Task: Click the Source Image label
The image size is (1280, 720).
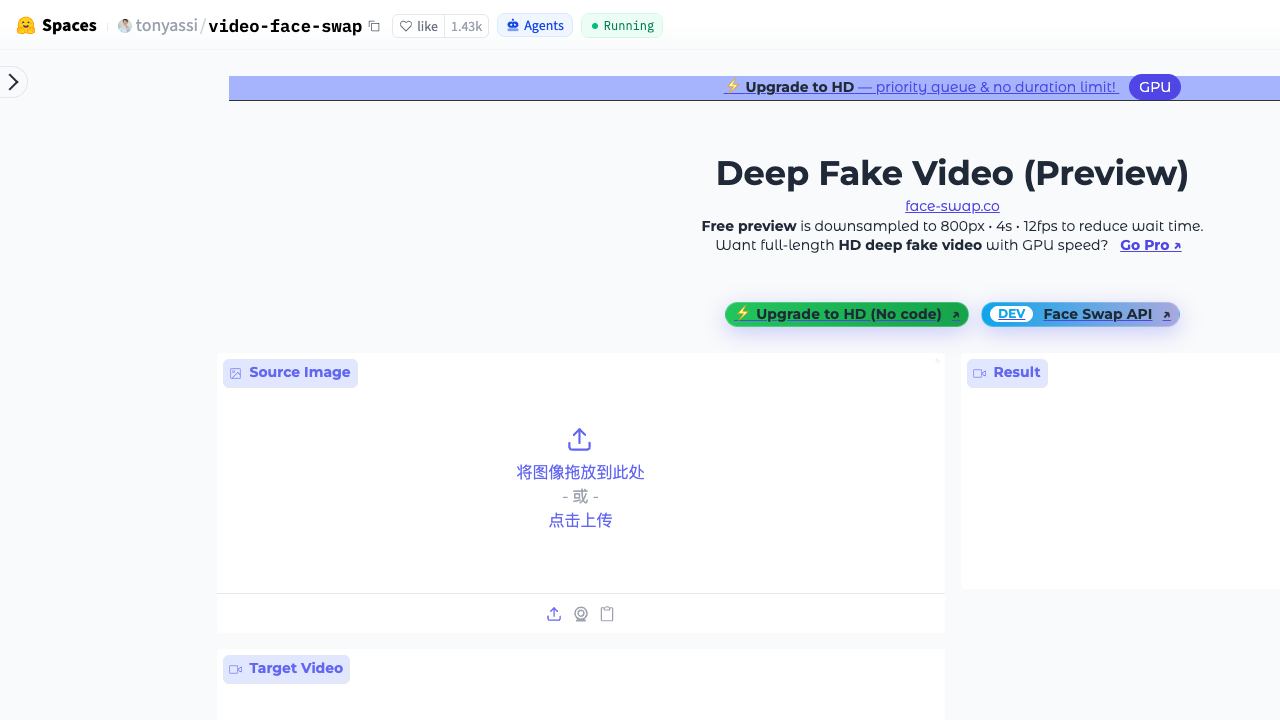Action: (x=290, y=373)
